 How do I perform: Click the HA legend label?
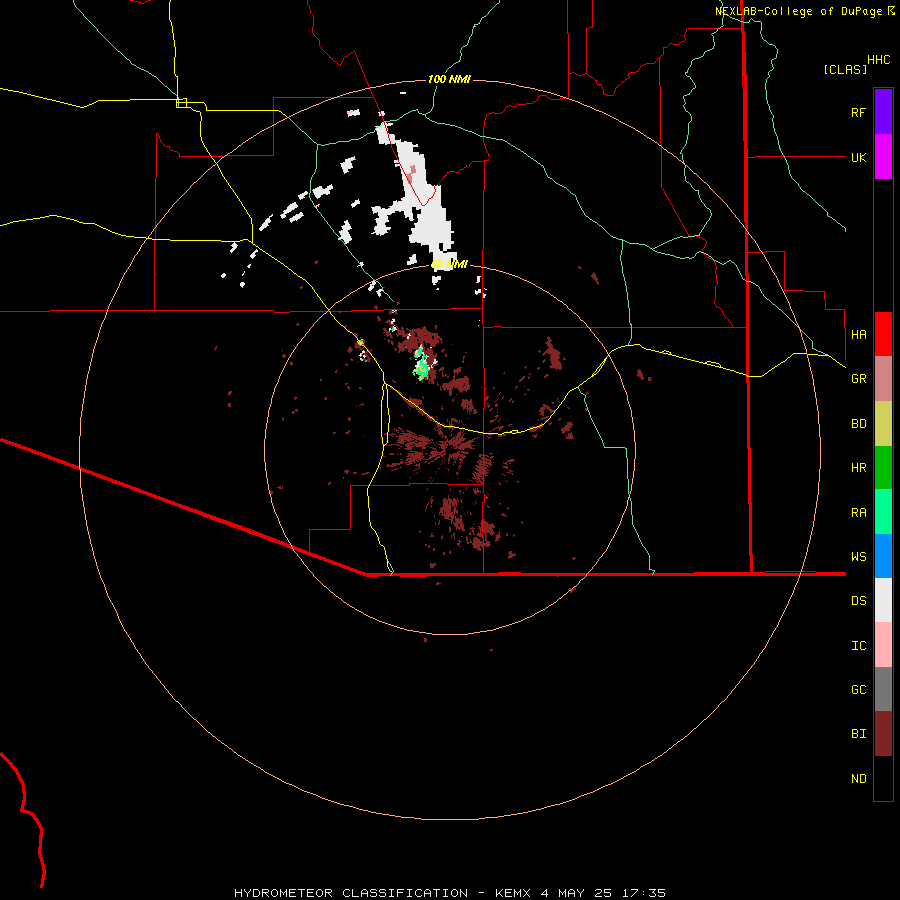(858, 334)
